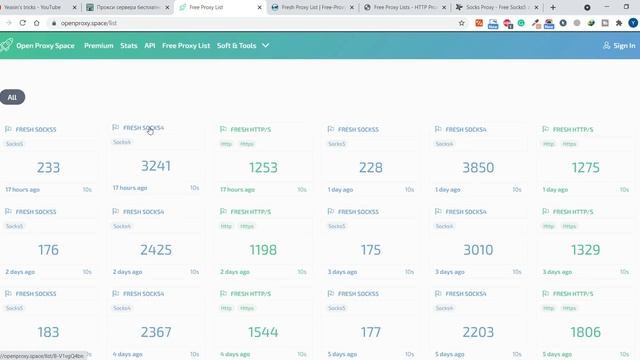Select the All filter pill

click(x=12, y=97)
